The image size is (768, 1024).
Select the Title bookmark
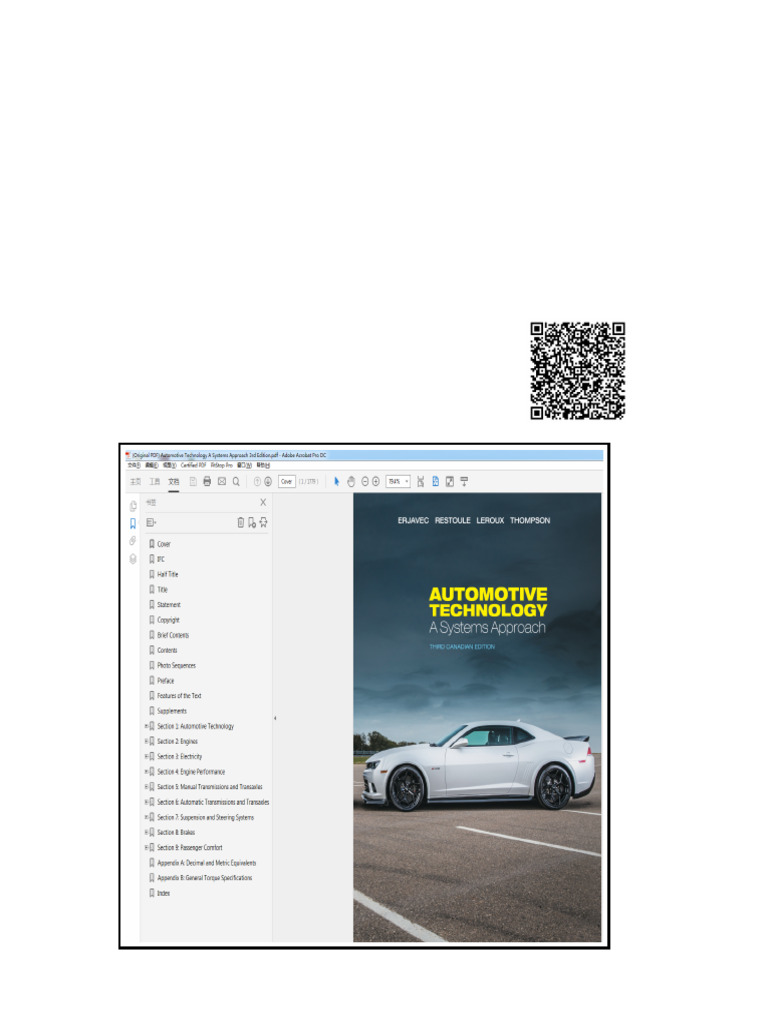point(163,589)
